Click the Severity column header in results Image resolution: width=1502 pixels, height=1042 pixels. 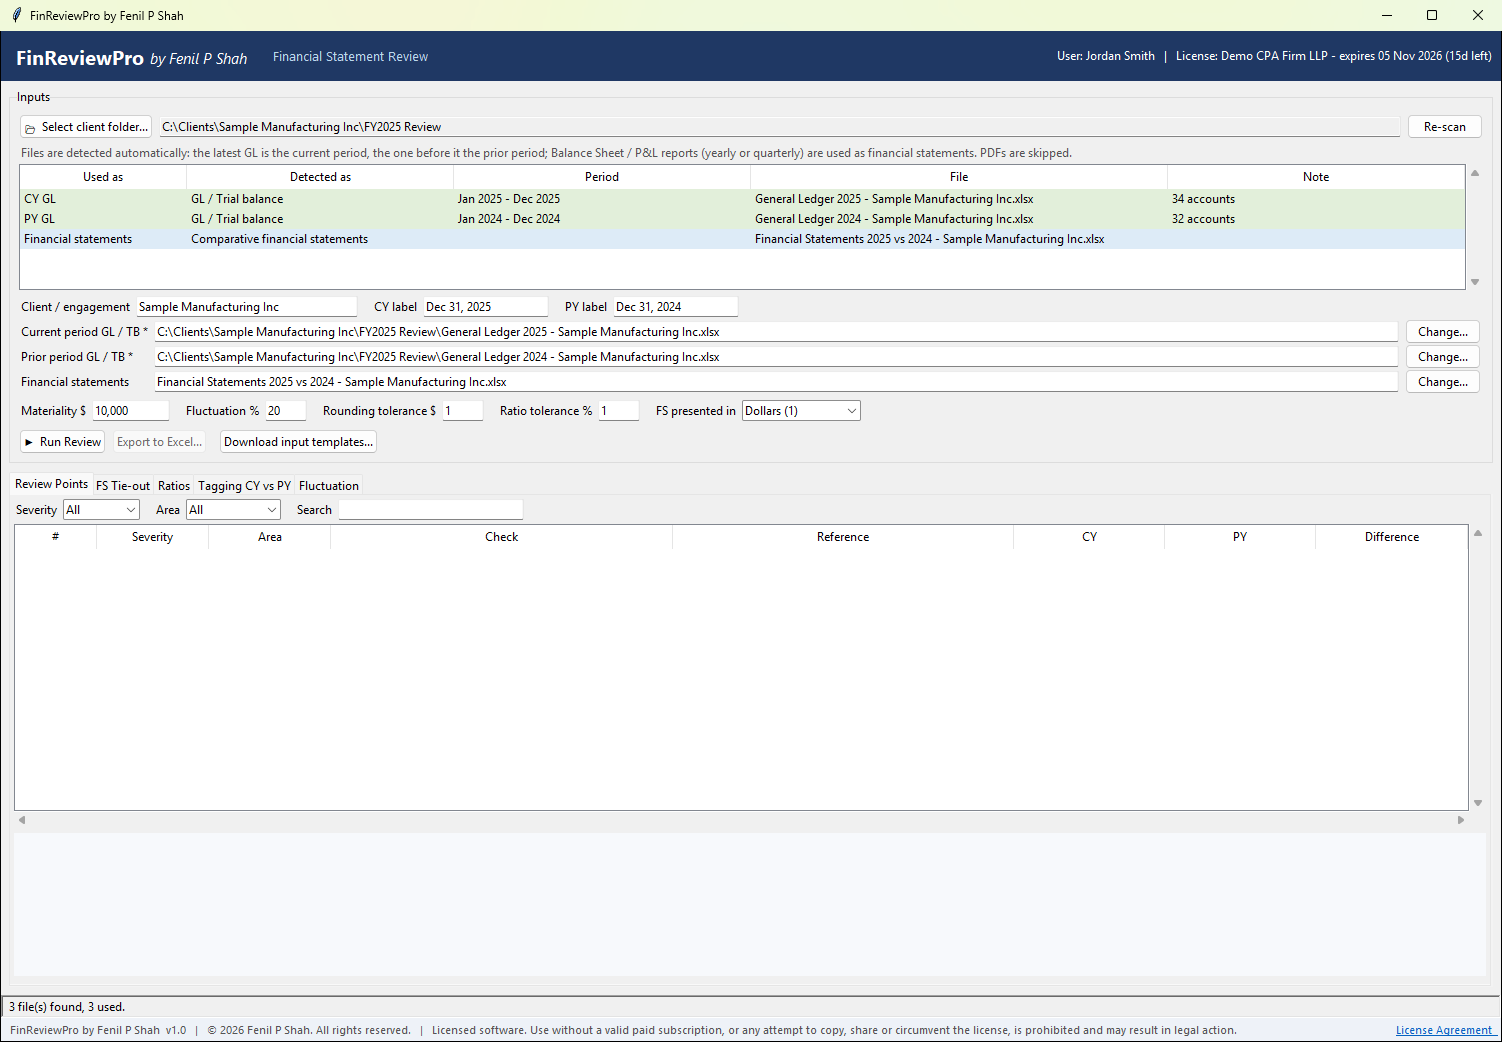point(152,537)
